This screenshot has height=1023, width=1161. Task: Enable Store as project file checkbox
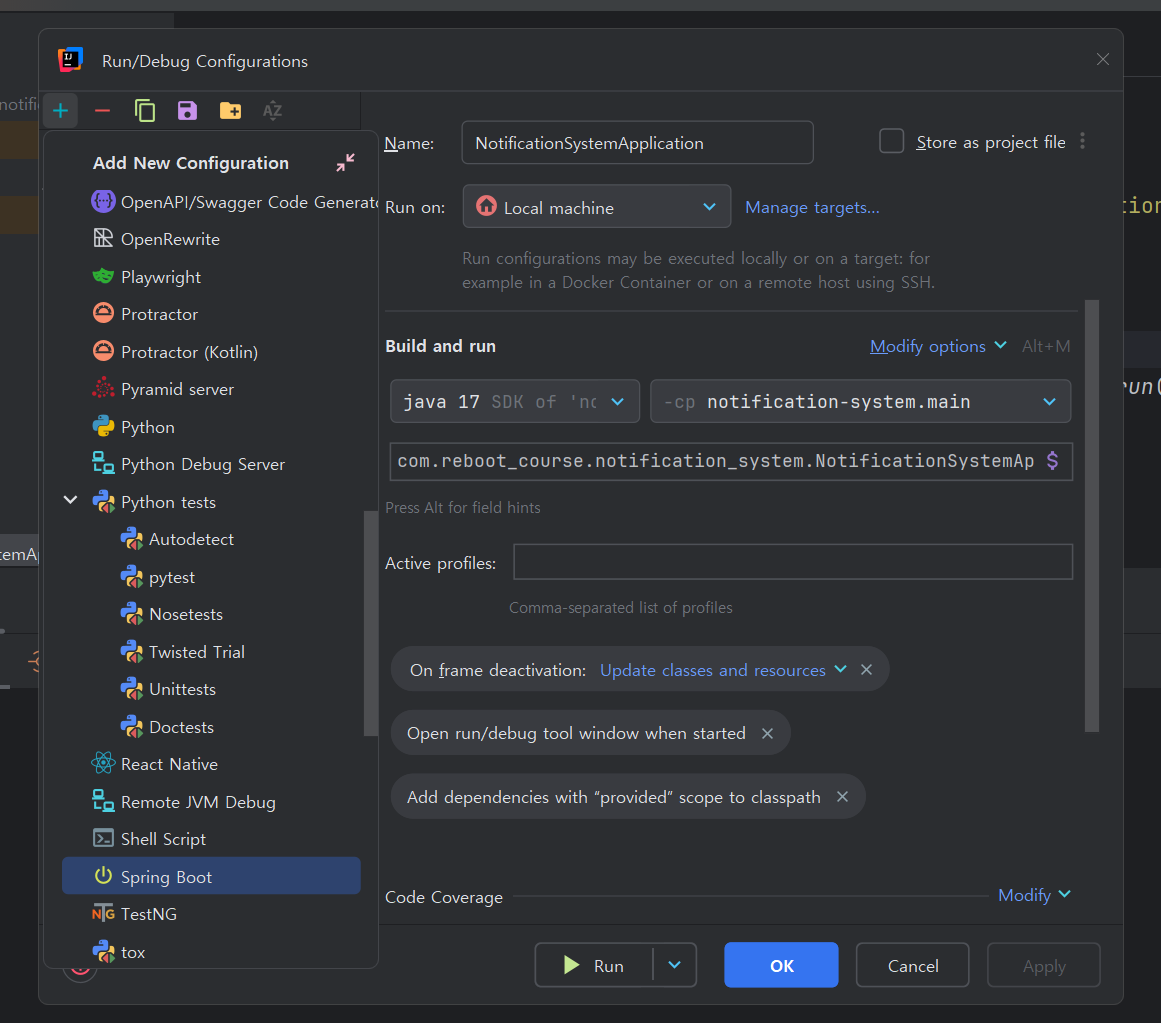pos(891,141)
